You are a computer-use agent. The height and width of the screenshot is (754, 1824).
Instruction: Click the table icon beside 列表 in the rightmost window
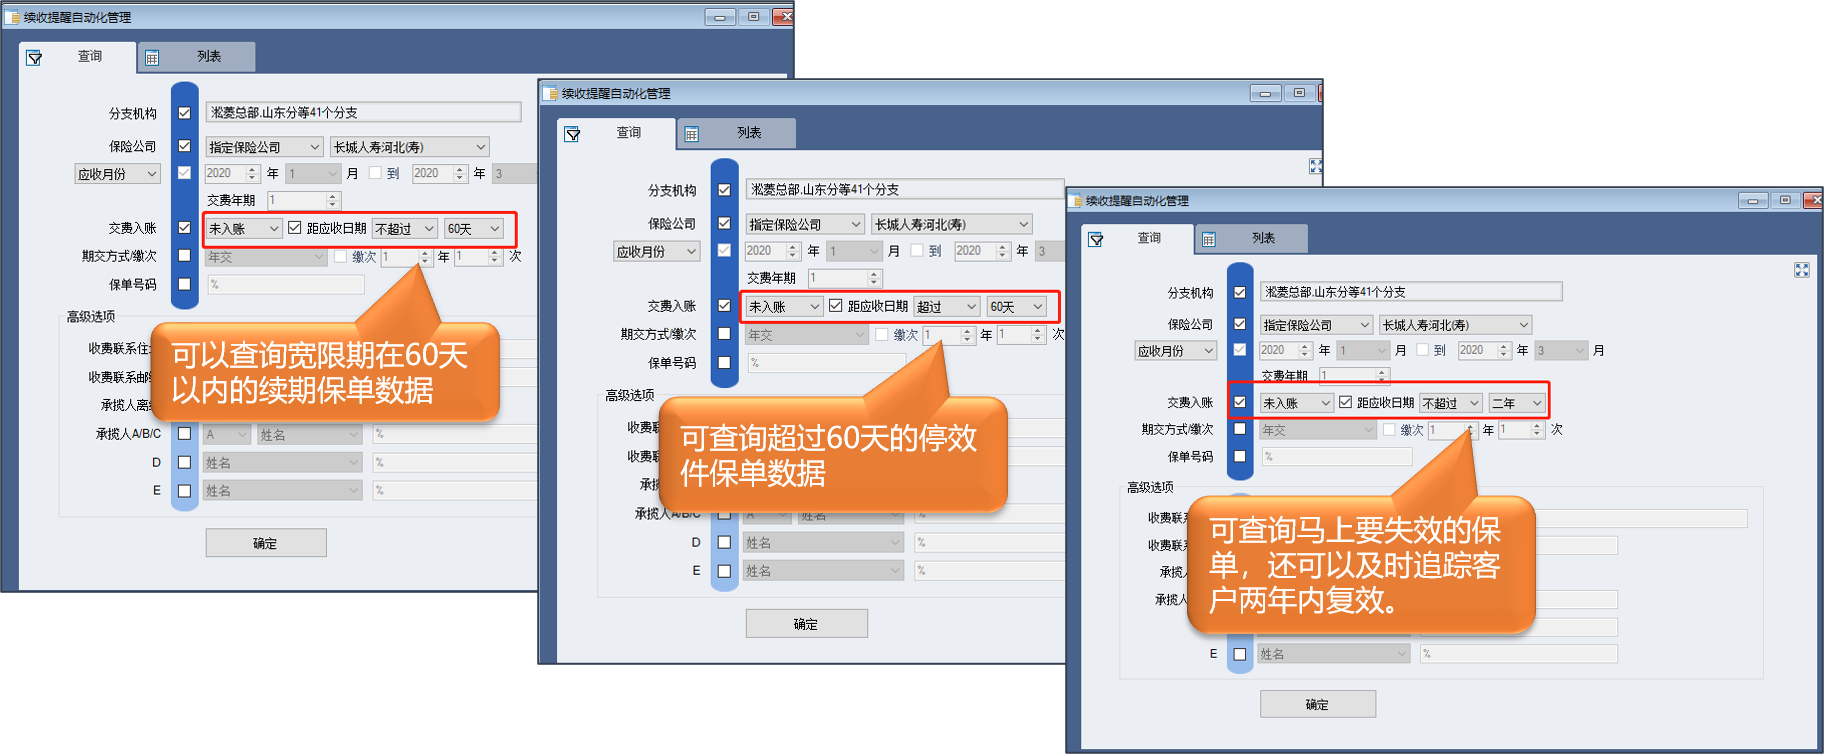[1209, 240]
